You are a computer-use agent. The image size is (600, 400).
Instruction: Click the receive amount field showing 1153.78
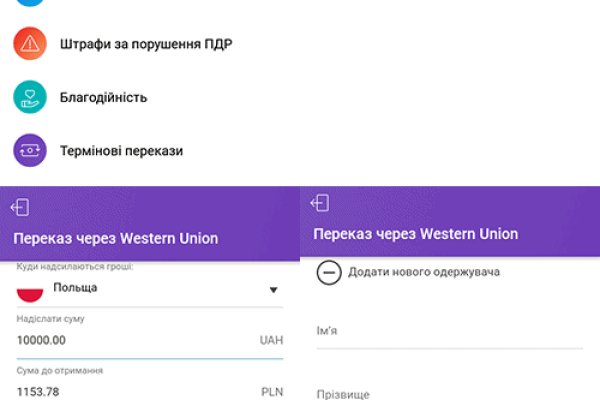pyautogui.click(x=130, y=391)
